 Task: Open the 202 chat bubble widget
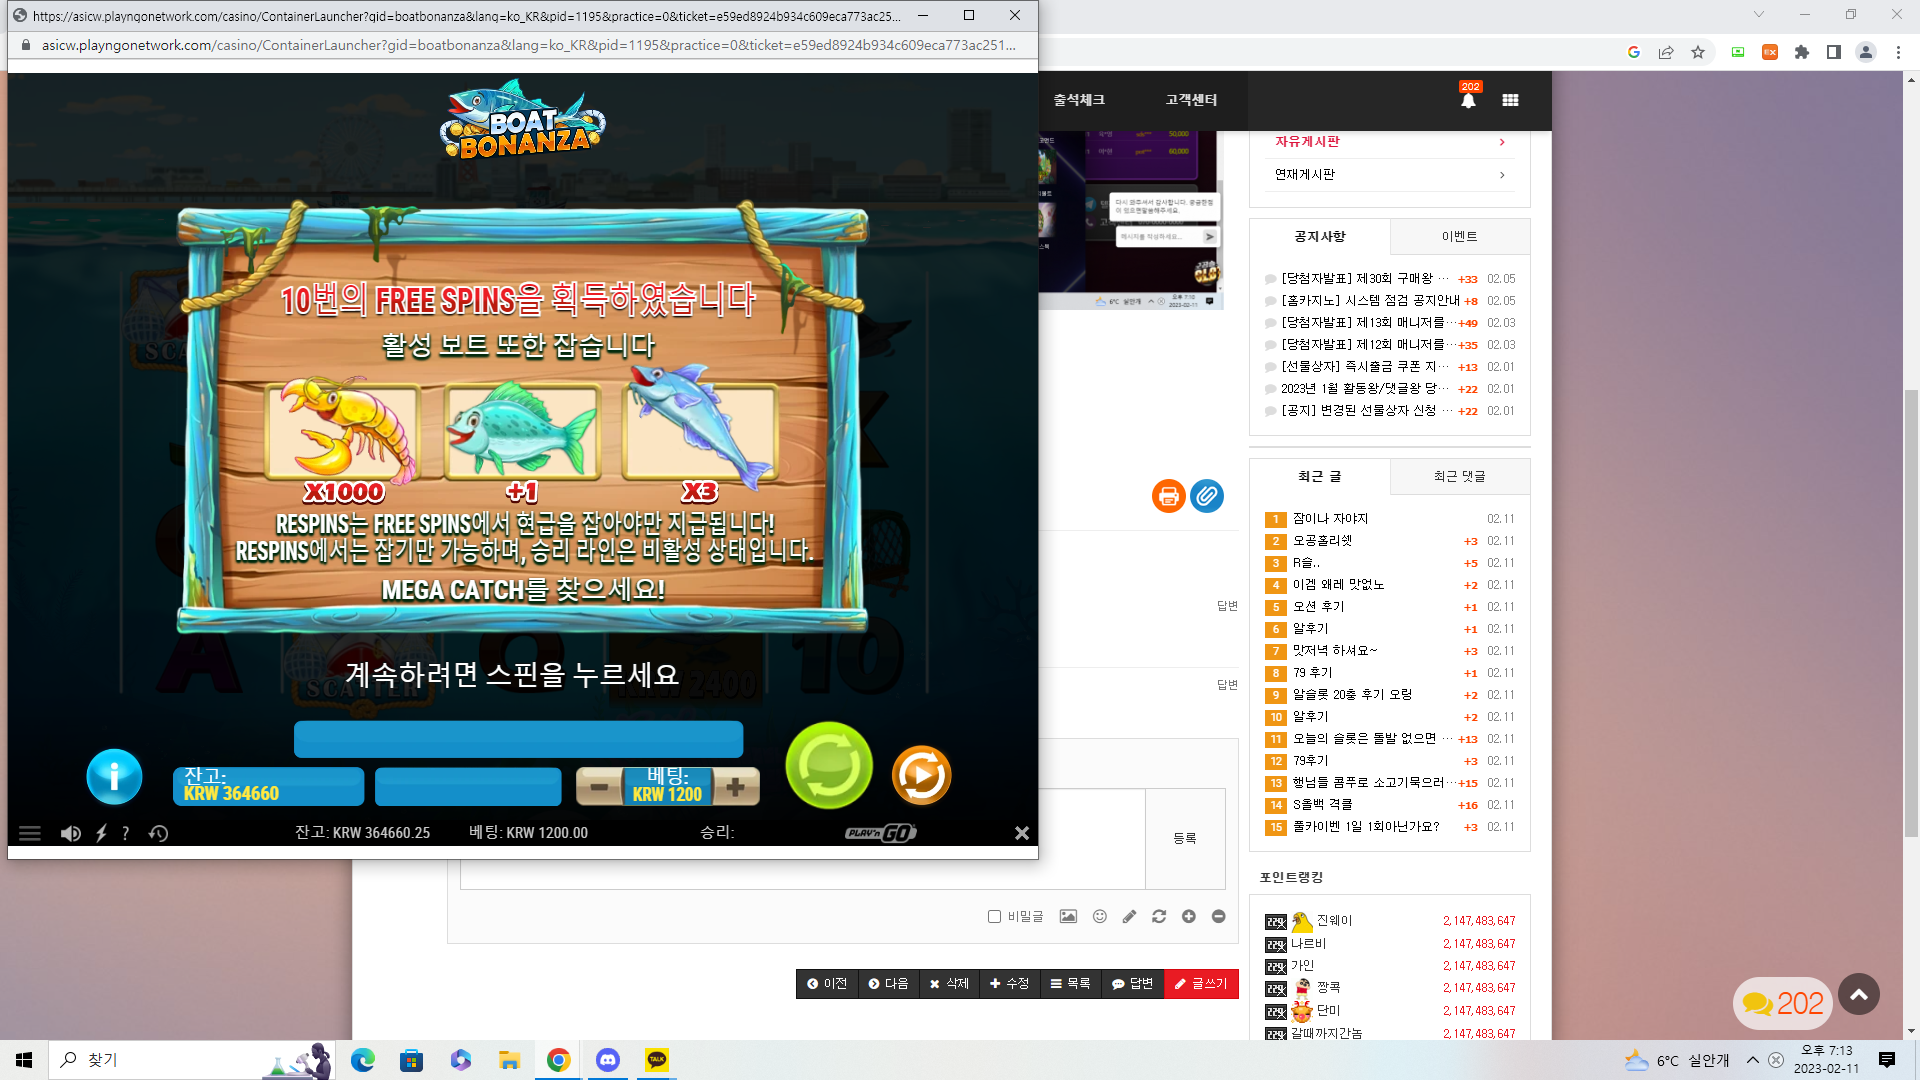pos(1783,1003)
